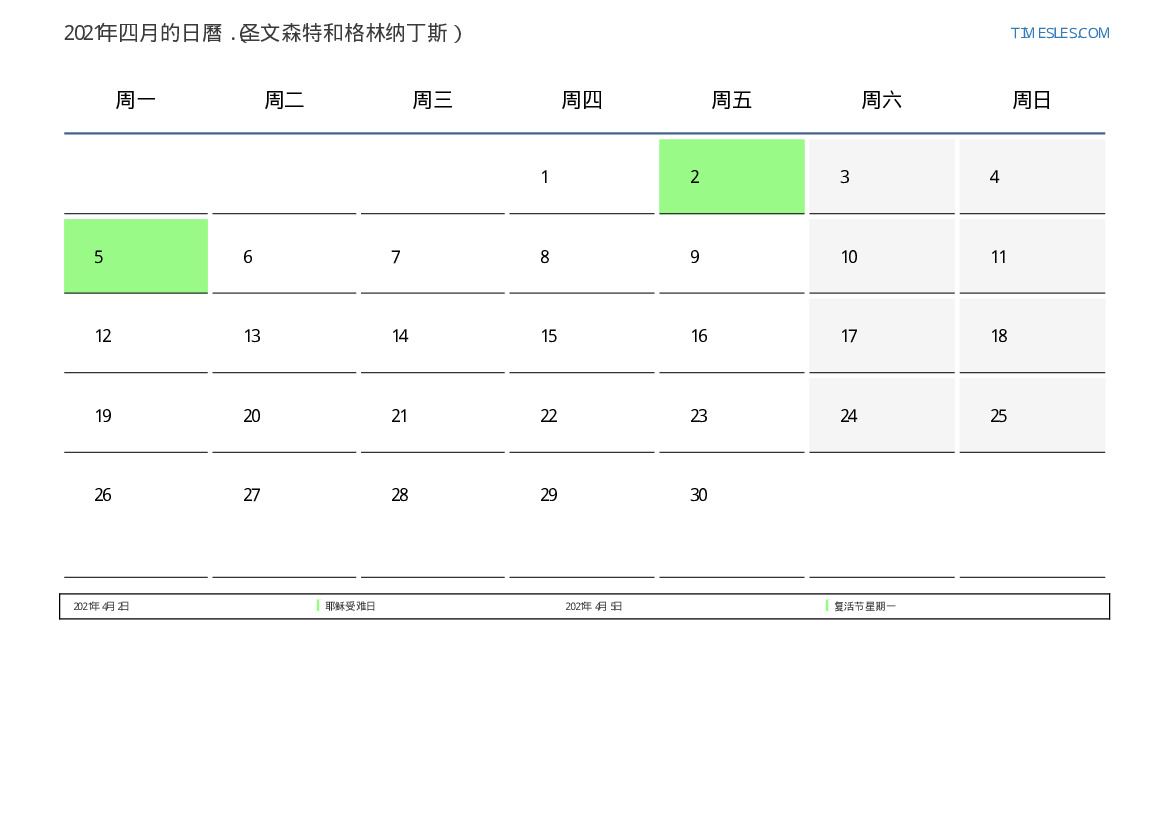This screenshot has height=827, width=1169.
Task: Select day 17 on the calendar
Action: click(881, 336)
